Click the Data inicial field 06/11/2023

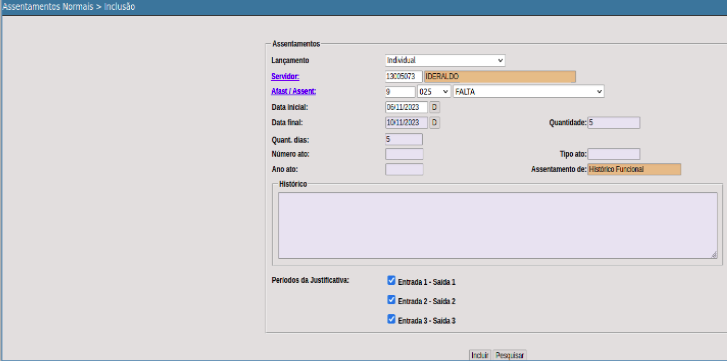click(x=406, y=107)
